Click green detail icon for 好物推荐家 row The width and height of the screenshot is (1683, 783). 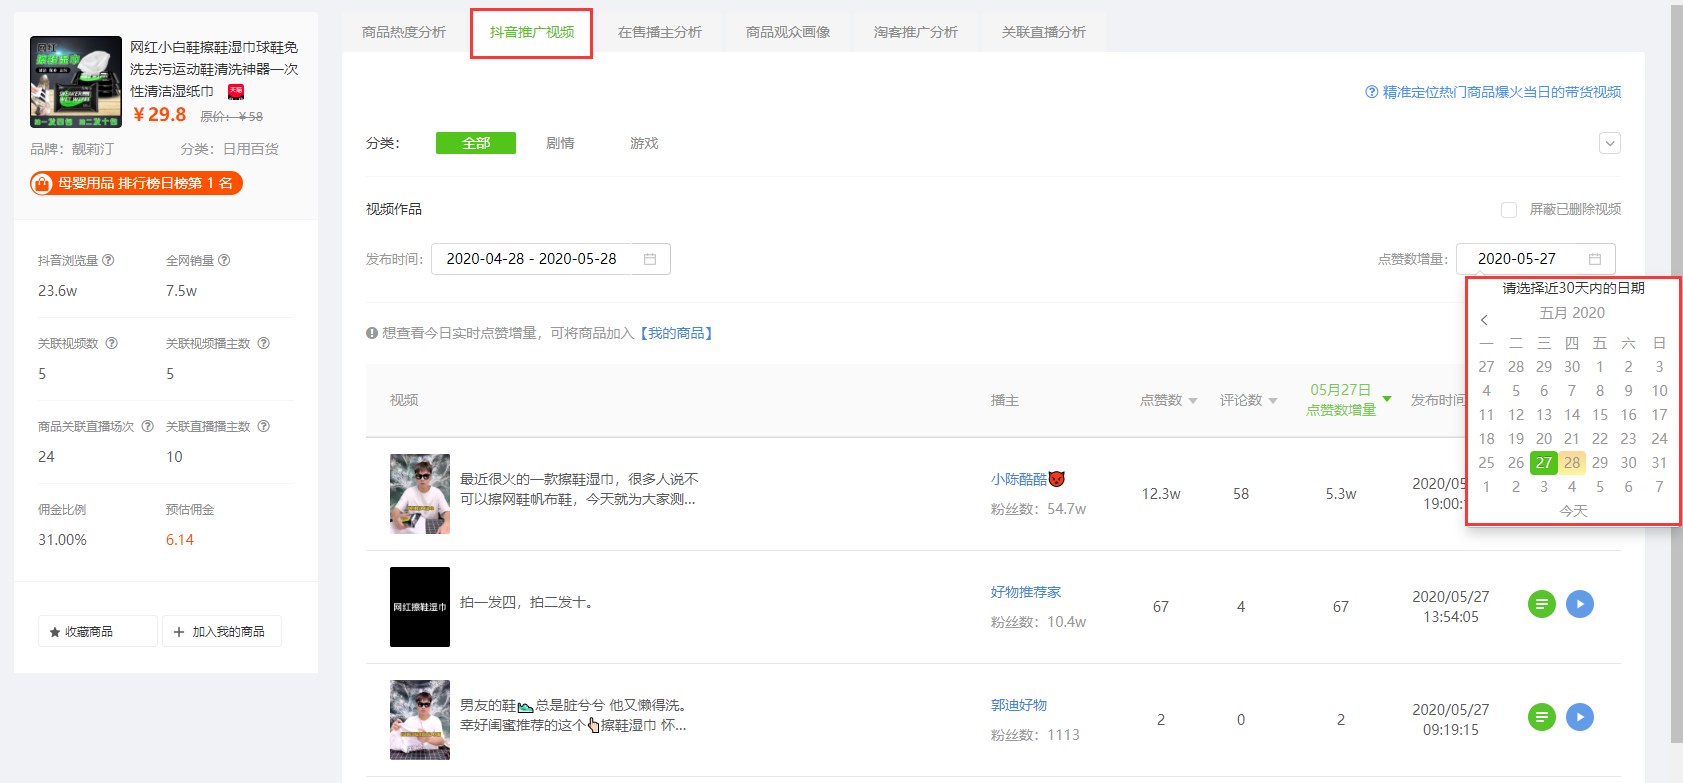point(1542,604)
